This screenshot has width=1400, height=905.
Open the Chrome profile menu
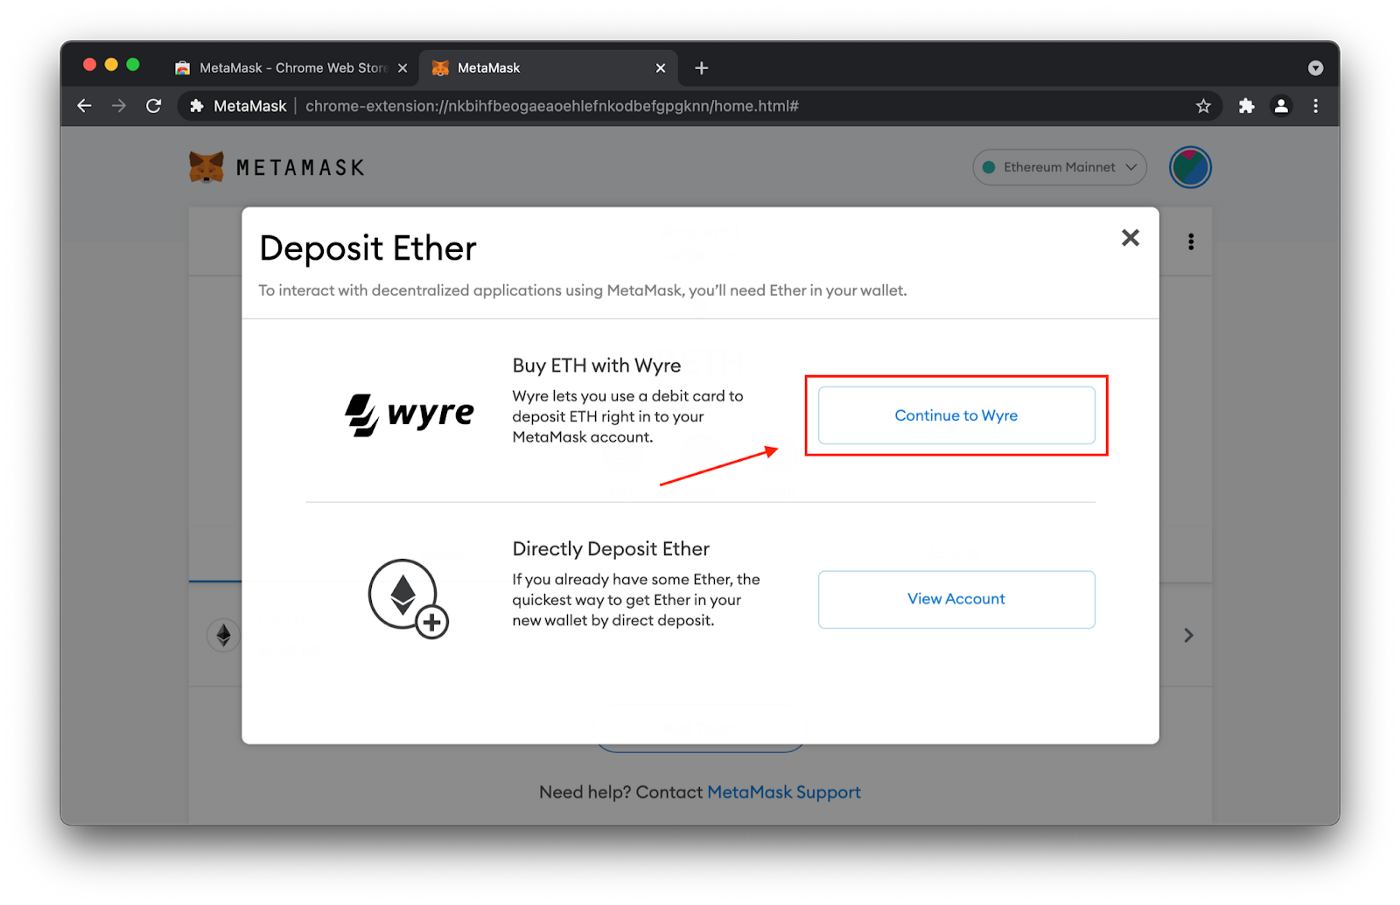coord(1281,106)
